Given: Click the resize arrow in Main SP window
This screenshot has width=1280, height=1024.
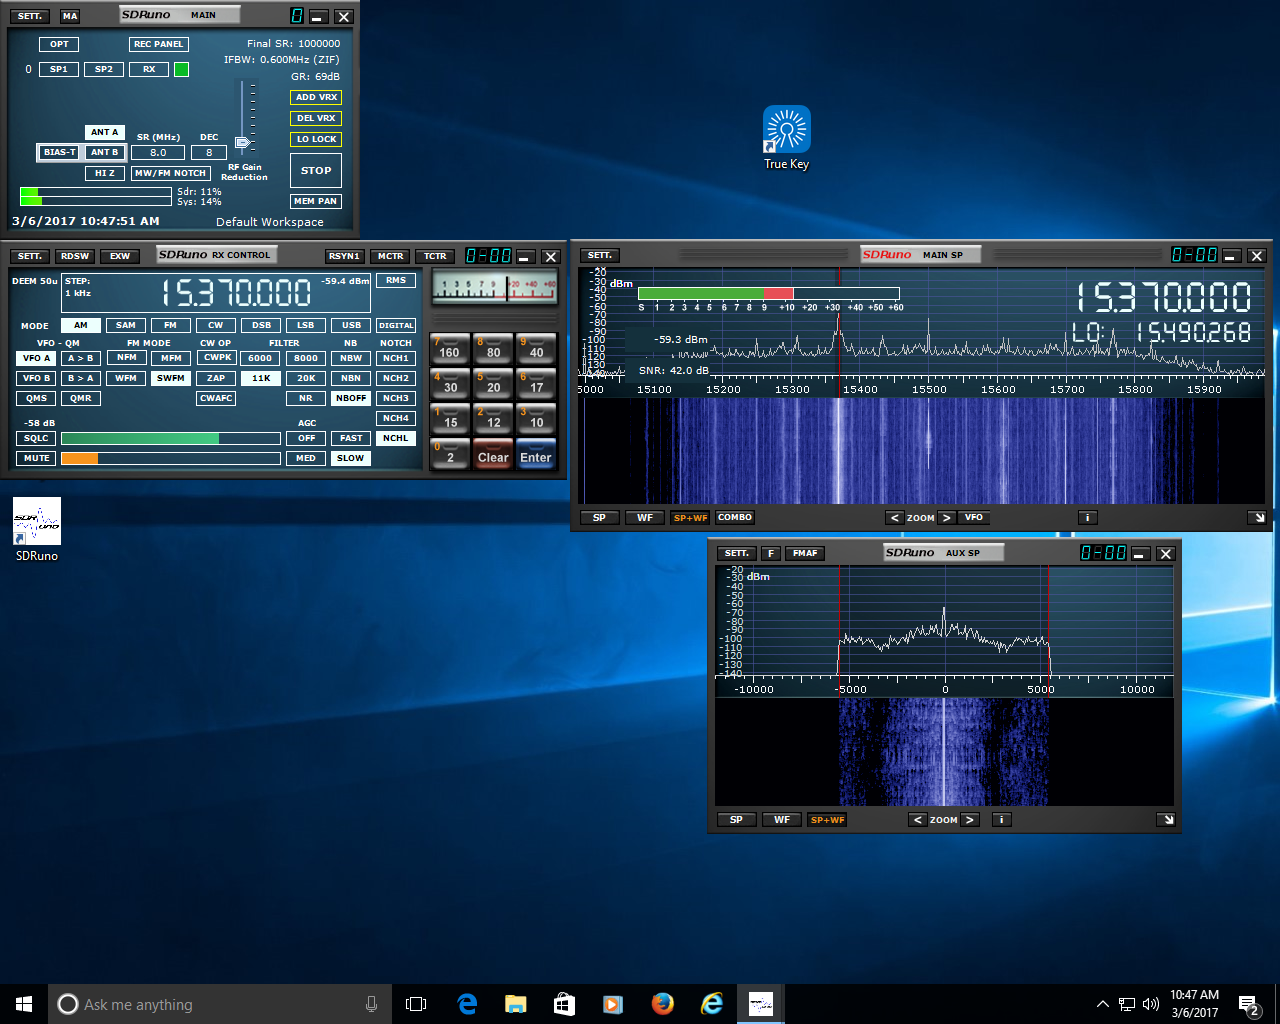Looking at the screenshot, I should (1257, 518).
